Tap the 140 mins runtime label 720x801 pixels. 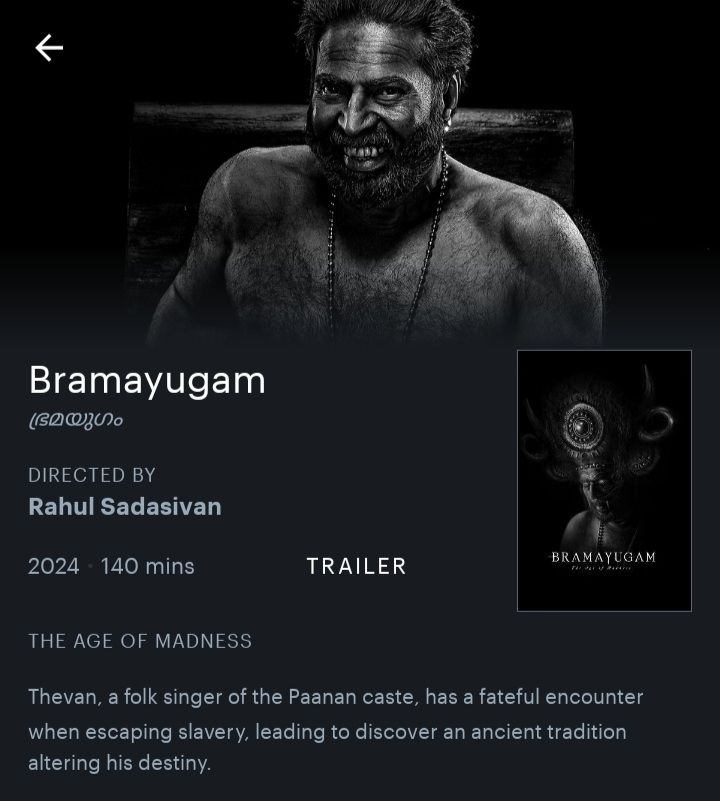148,567
